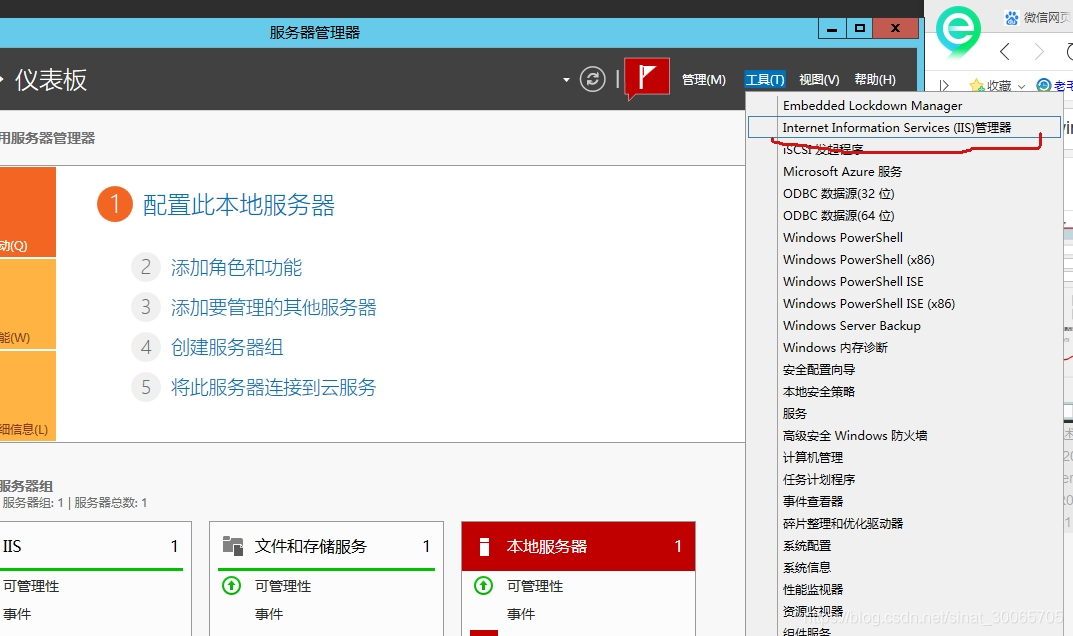Open the 本地服务器 tile header
This screenshot has height=636, width=1073.
tap(578, 546)
